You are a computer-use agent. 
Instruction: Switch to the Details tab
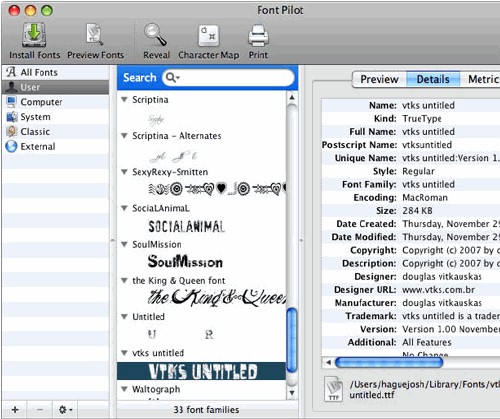tap(433, 79)
